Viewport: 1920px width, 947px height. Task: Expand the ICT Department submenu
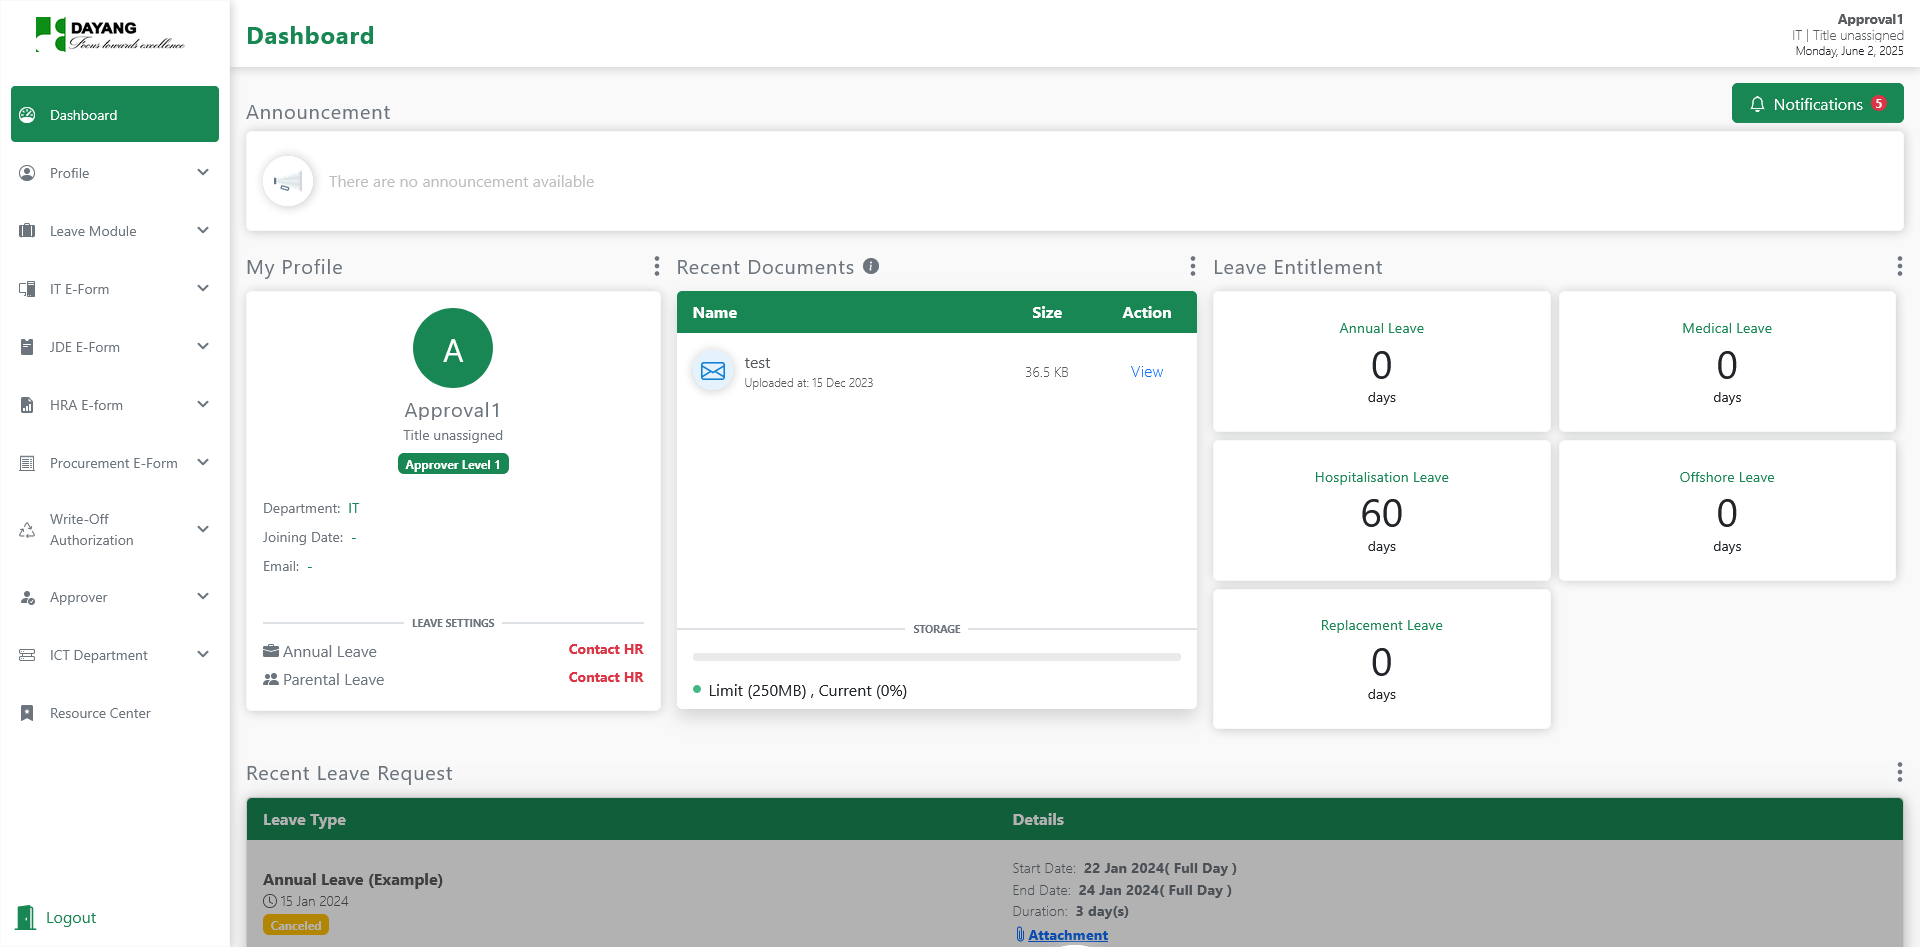pos(114,655)
